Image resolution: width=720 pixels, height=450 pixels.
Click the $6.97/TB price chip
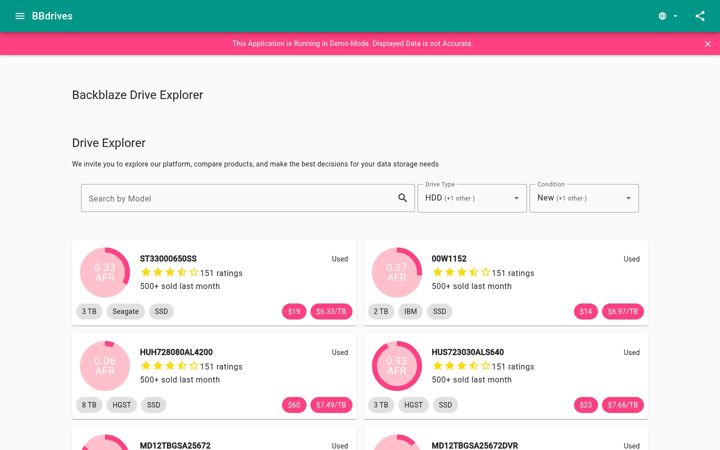point(623,311)
